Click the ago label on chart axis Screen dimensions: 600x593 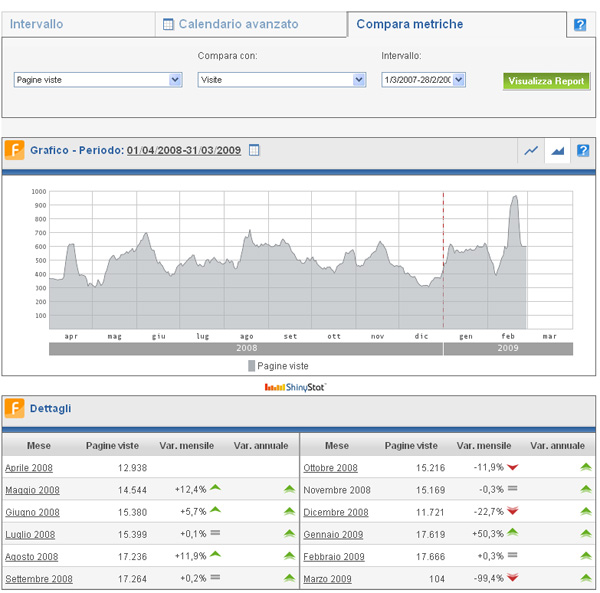point(246,336)
